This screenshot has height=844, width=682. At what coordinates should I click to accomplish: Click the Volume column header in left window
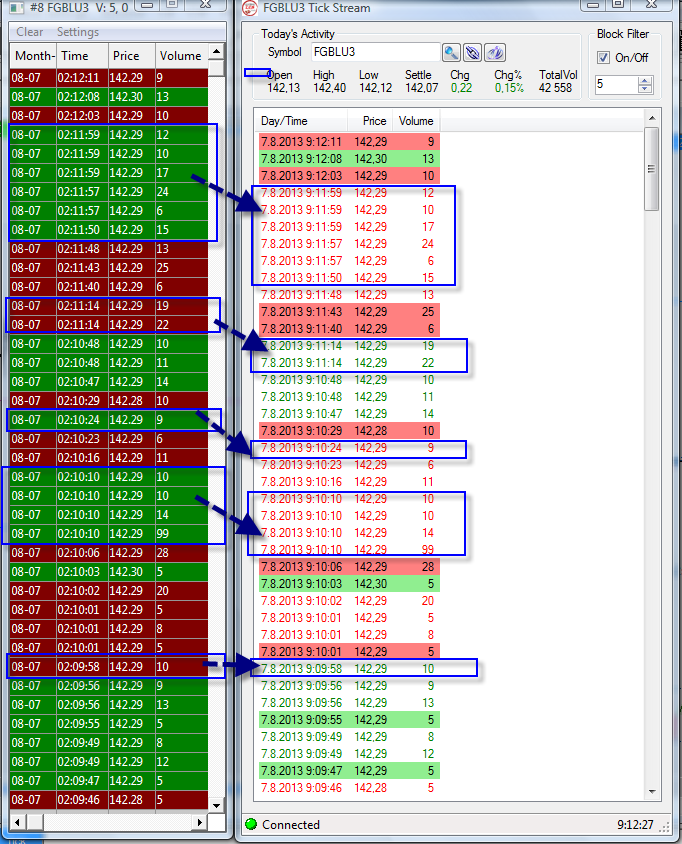(181, 56)
